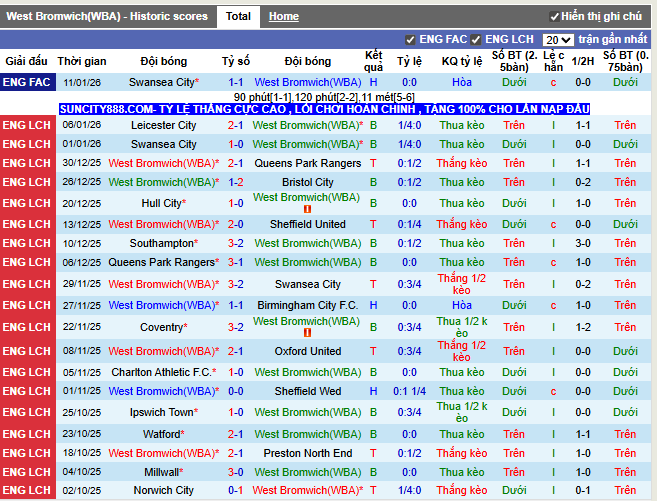Click date 13/12/25 cell
The height and width of the screenshot is (501, 657).
pos(82,225)
